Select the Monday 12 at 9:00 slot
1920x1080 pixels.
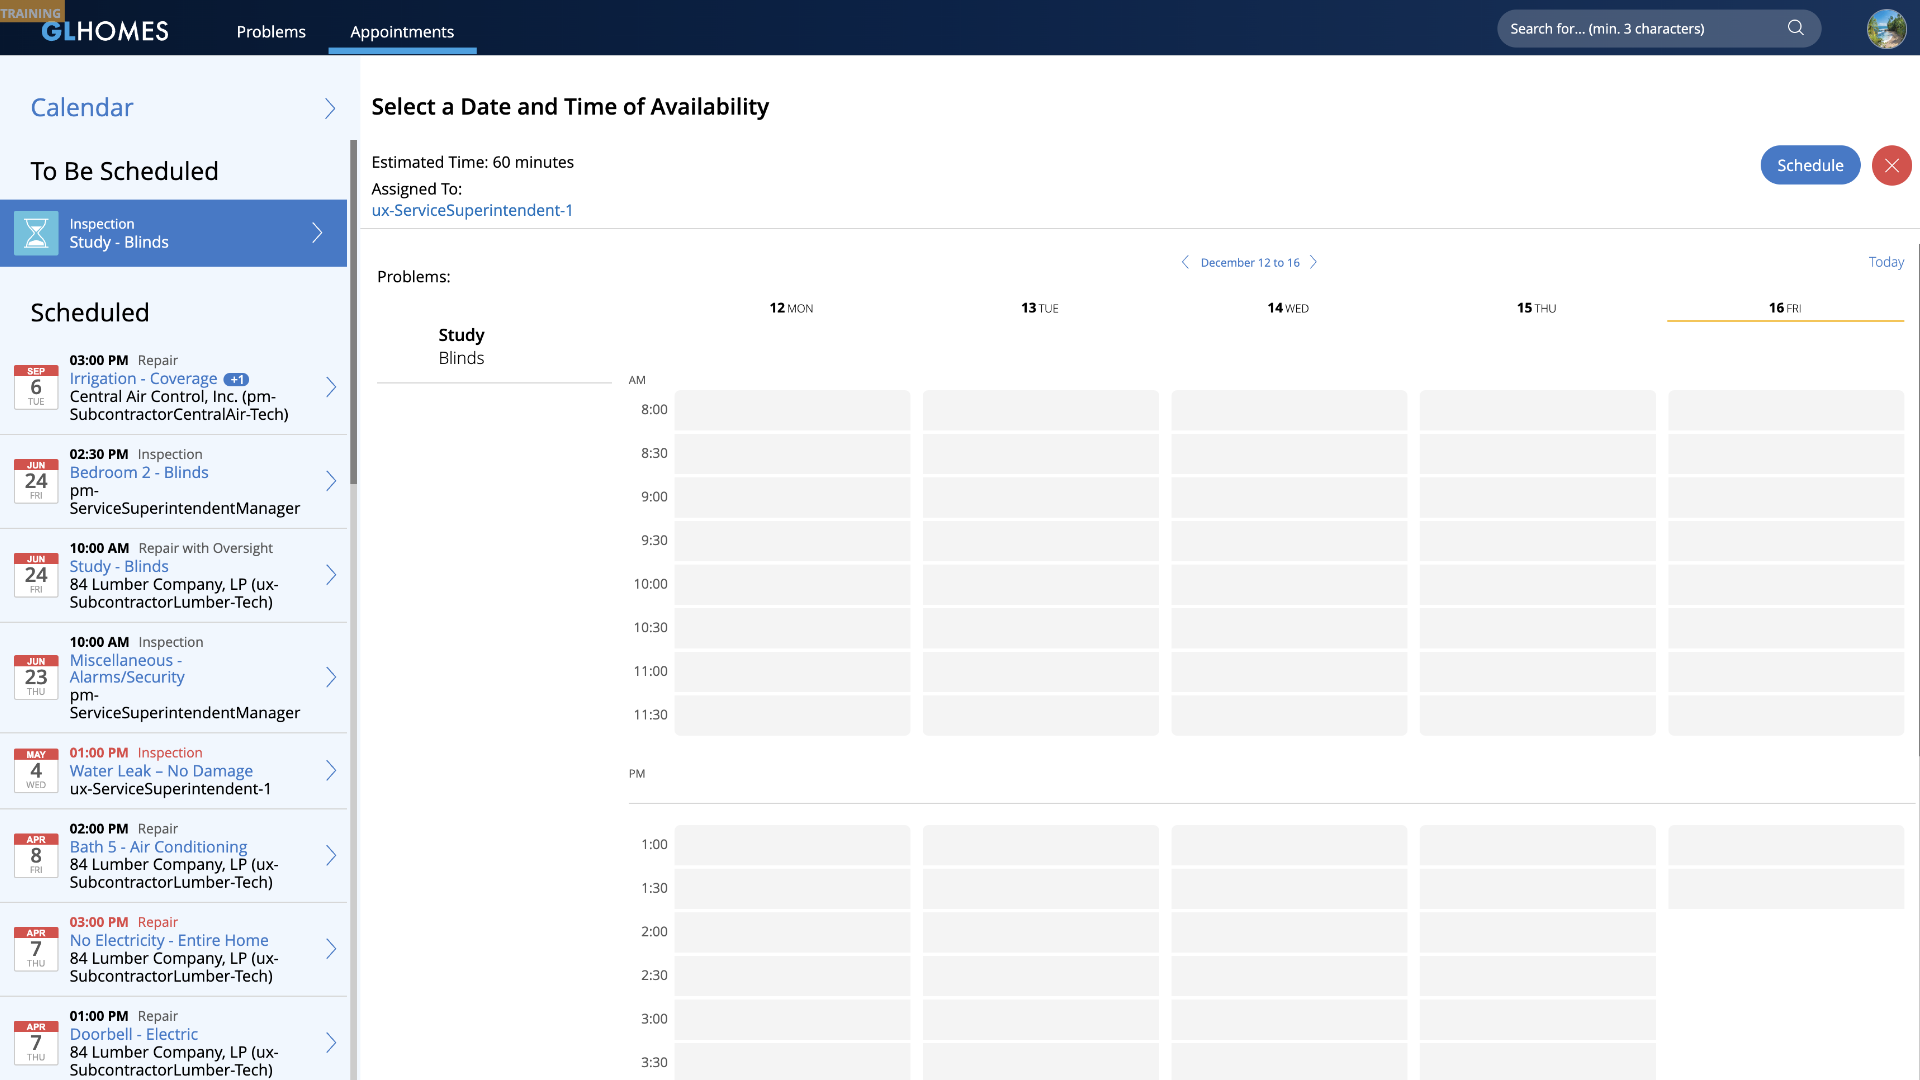click(x=792, y=497)
